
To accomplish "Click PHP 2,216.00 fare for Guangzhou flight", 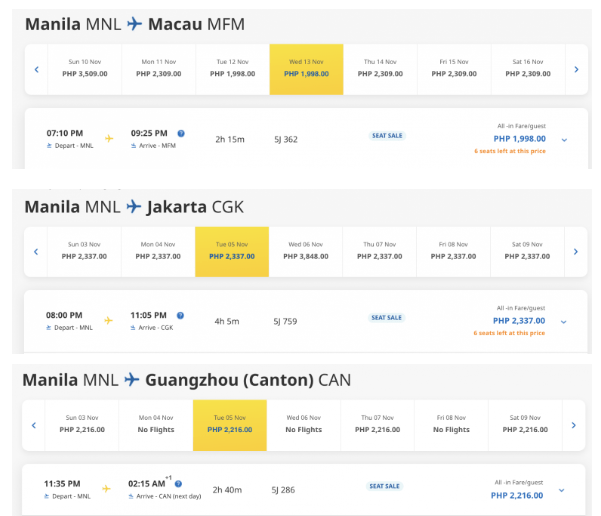I will pos(518,494).
